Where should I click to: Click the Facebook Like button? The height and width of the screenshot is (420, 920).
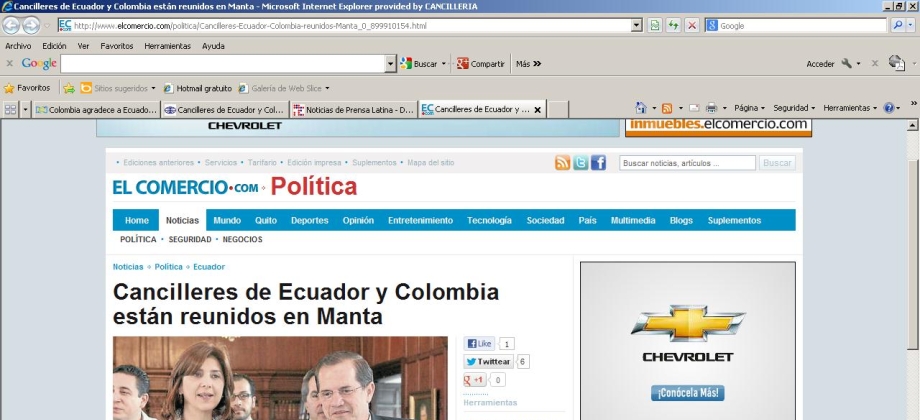pyautogui.click(x=479, y=344)
